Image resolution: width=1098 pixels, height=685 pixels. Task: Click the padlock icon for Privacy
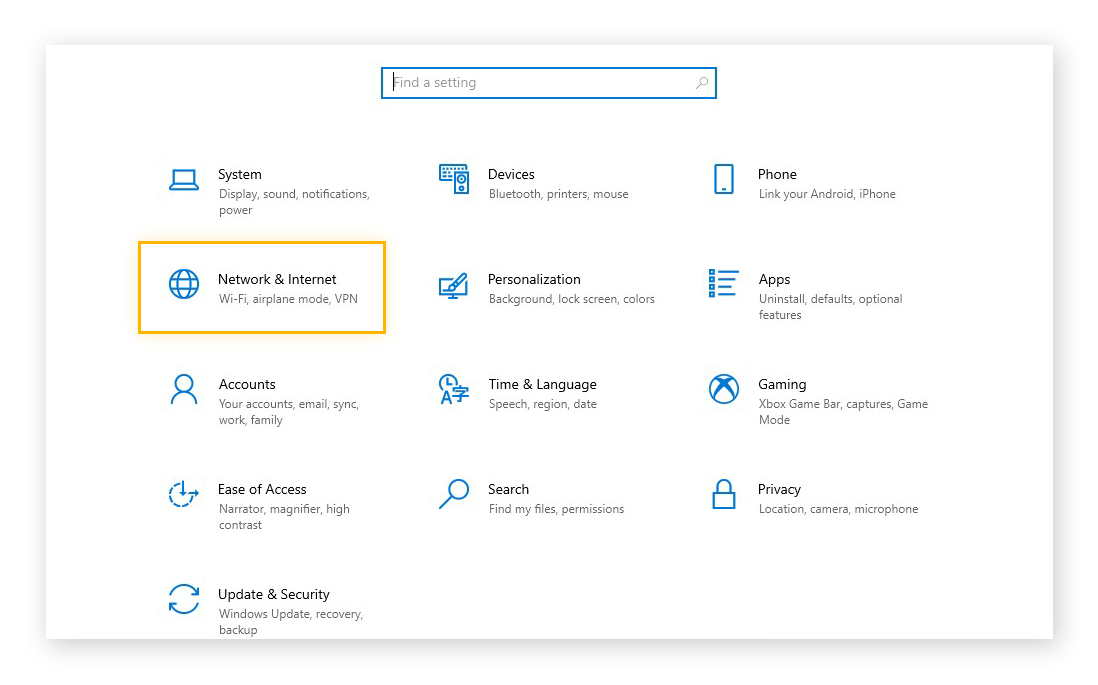723,494
